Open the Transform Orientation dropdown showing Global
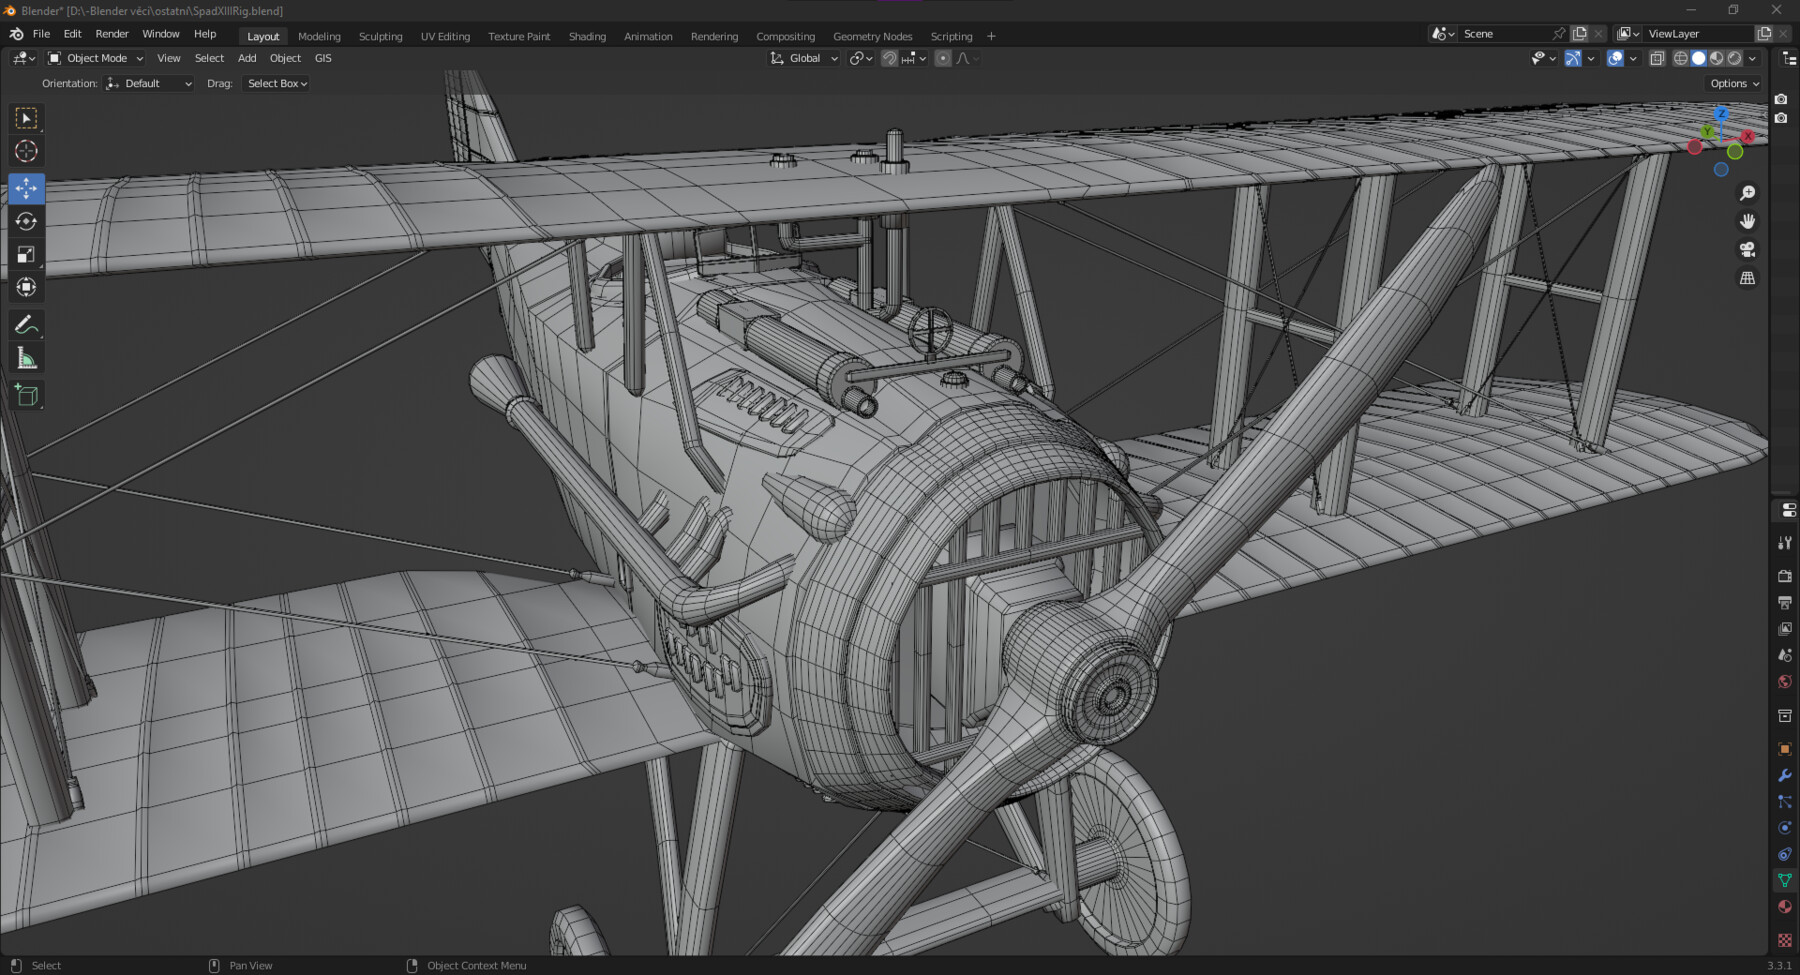The width and height of the screenshot is (1800, 975). [802, 58]
